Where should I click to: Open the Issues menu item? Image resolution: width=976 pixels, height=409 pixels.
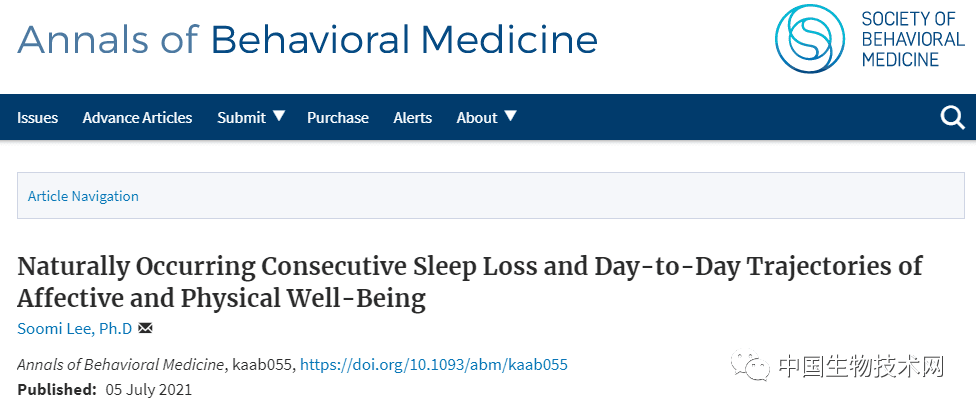click(37, 118)
